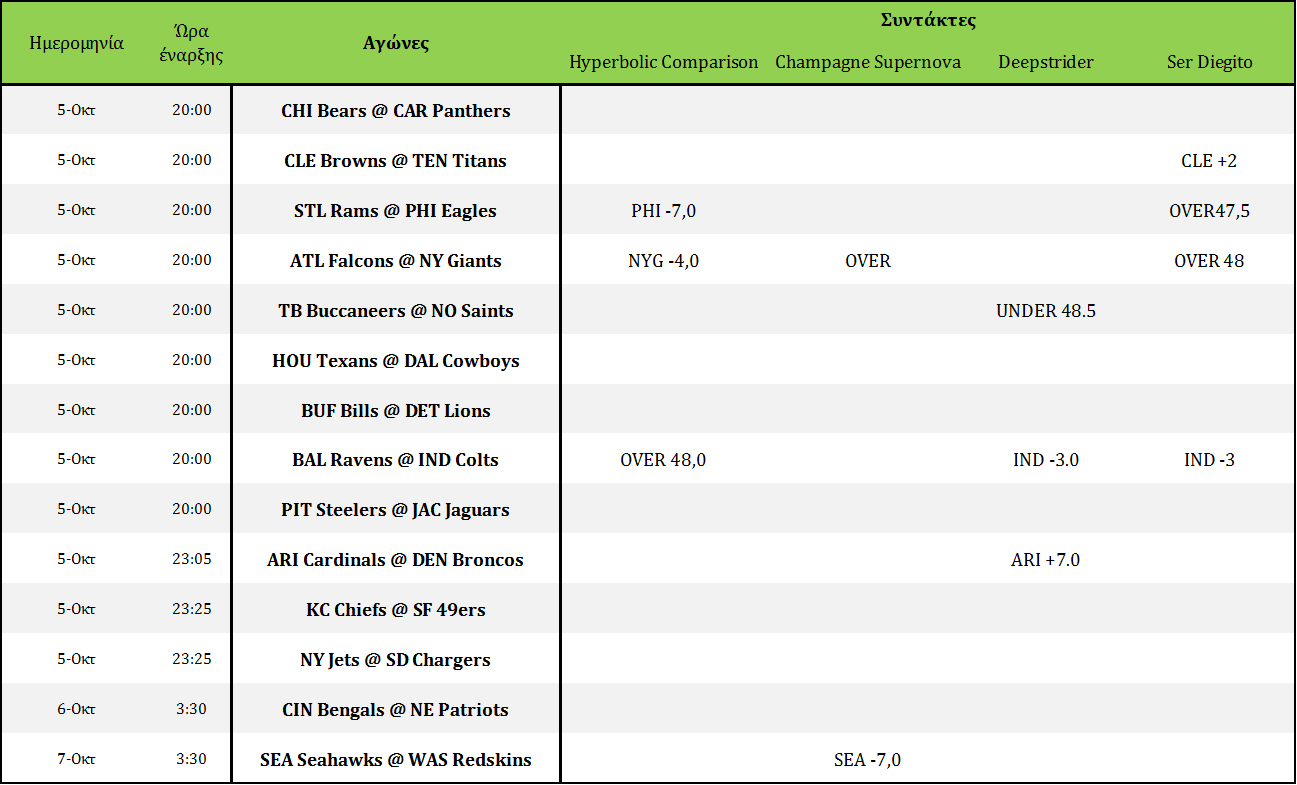1297x785 pixels.
Task: Click the '6-Οκτ' date cell
Action: pyautogui.click(x=76, y=709)
